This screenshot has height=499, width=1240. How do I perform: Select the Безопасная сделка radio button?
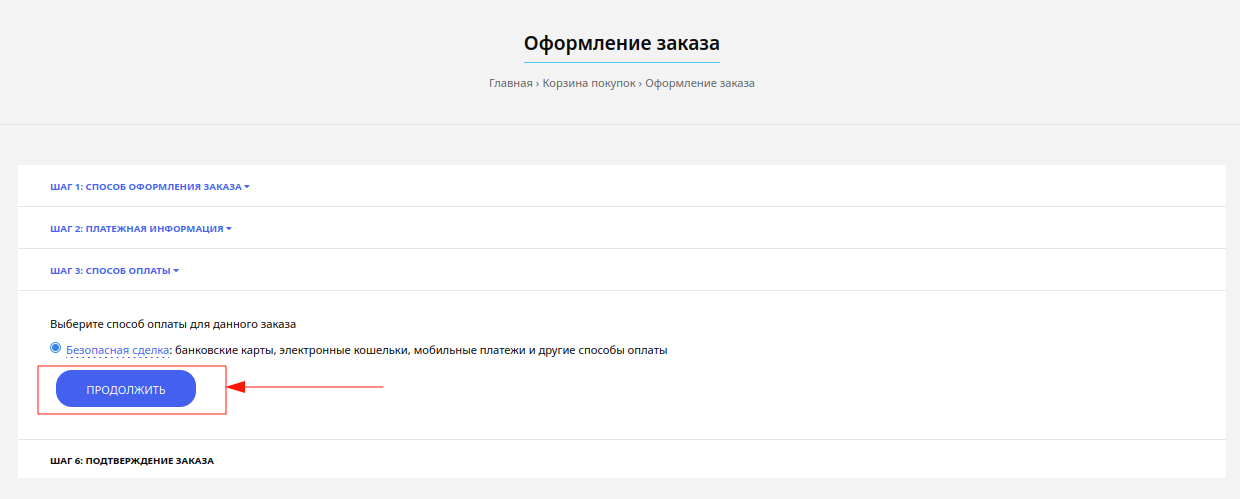[55, 348]
